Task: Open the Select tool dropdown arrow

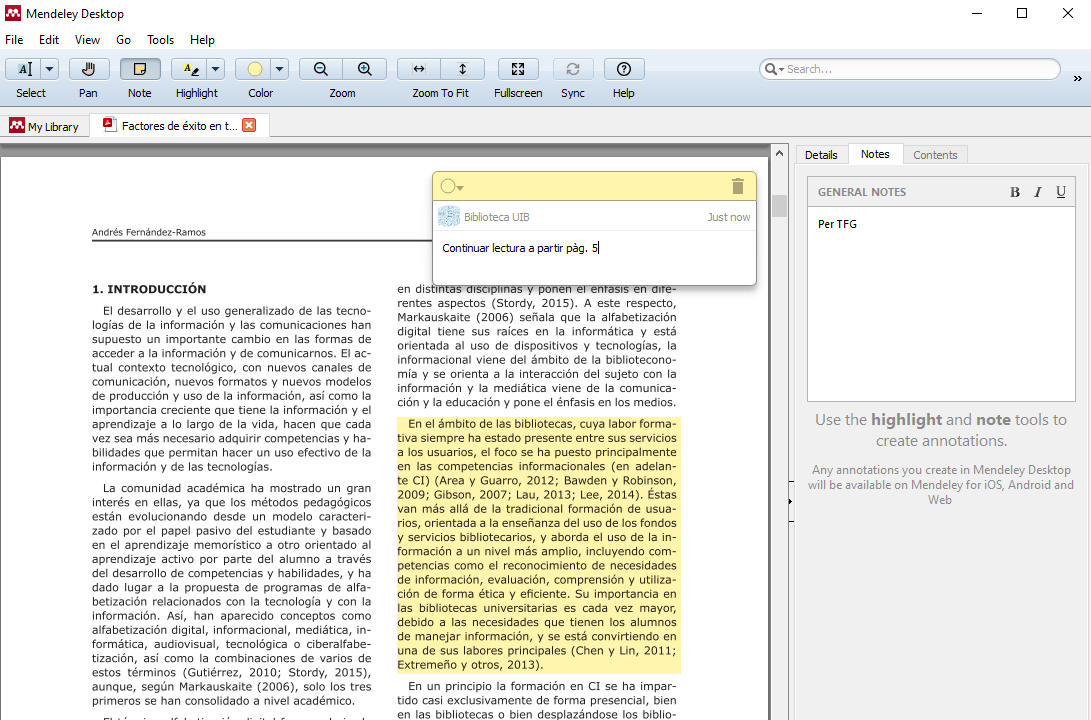Action: (49, 69)
